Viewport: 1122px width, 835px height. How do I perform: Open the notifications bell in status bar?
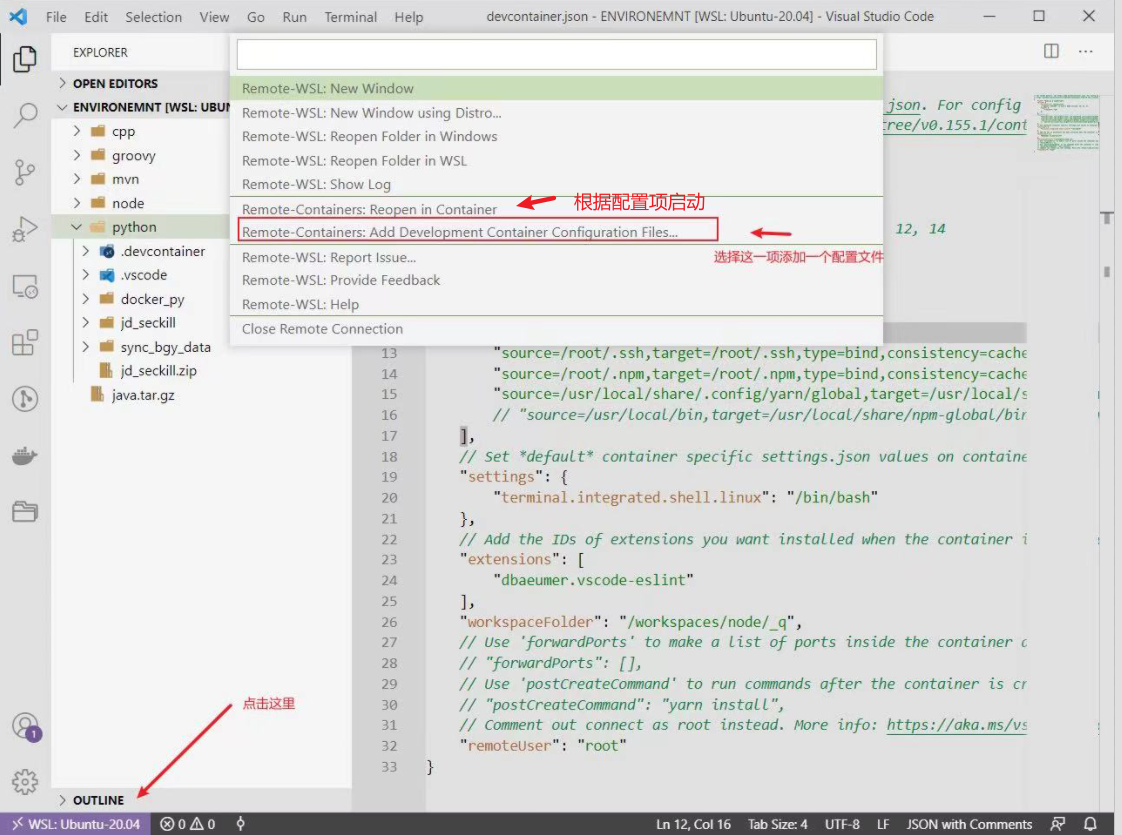click(x=1090, y=824)
